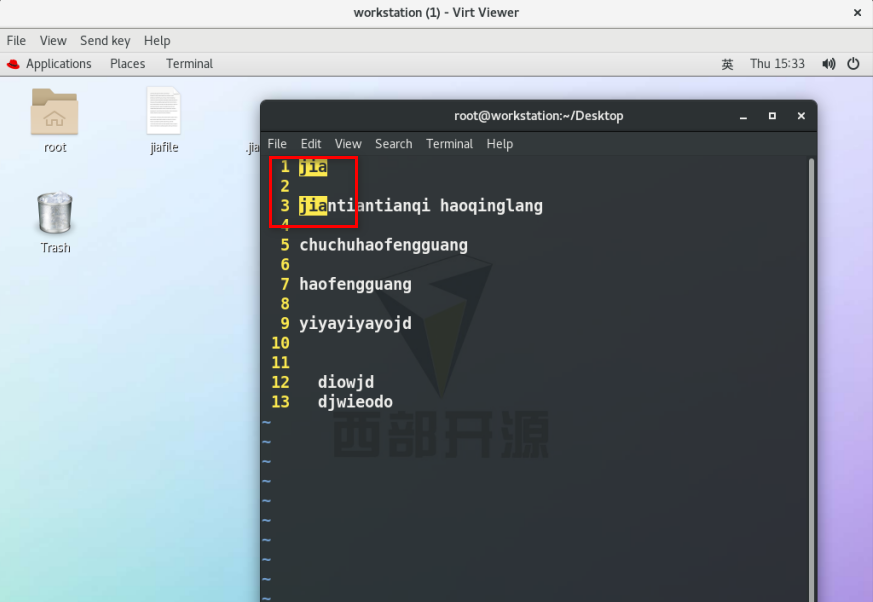The image size is (873, 602).
Task: Open the terminal's Search menu
Action: click(394, 144)
